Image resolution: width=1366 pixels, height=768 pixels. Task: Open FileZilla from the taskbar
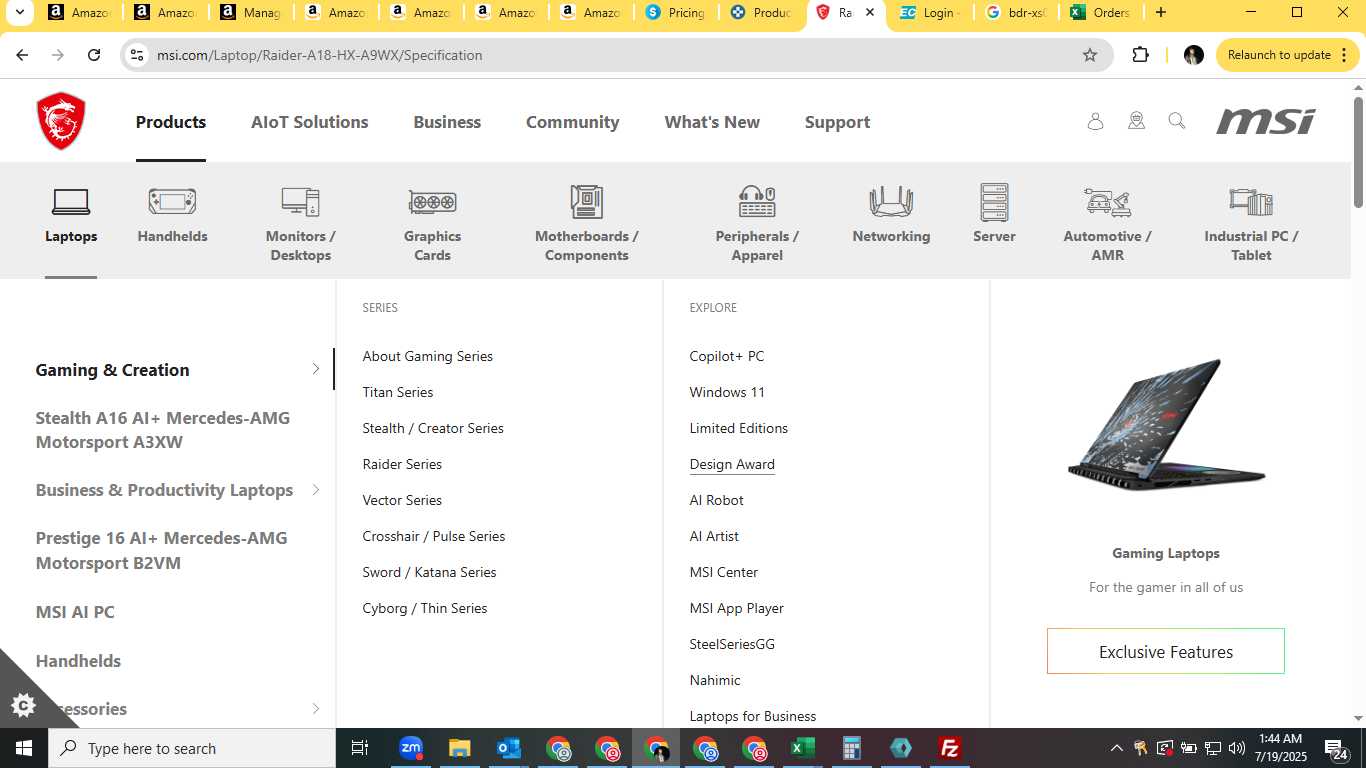[x=950, y=748]
